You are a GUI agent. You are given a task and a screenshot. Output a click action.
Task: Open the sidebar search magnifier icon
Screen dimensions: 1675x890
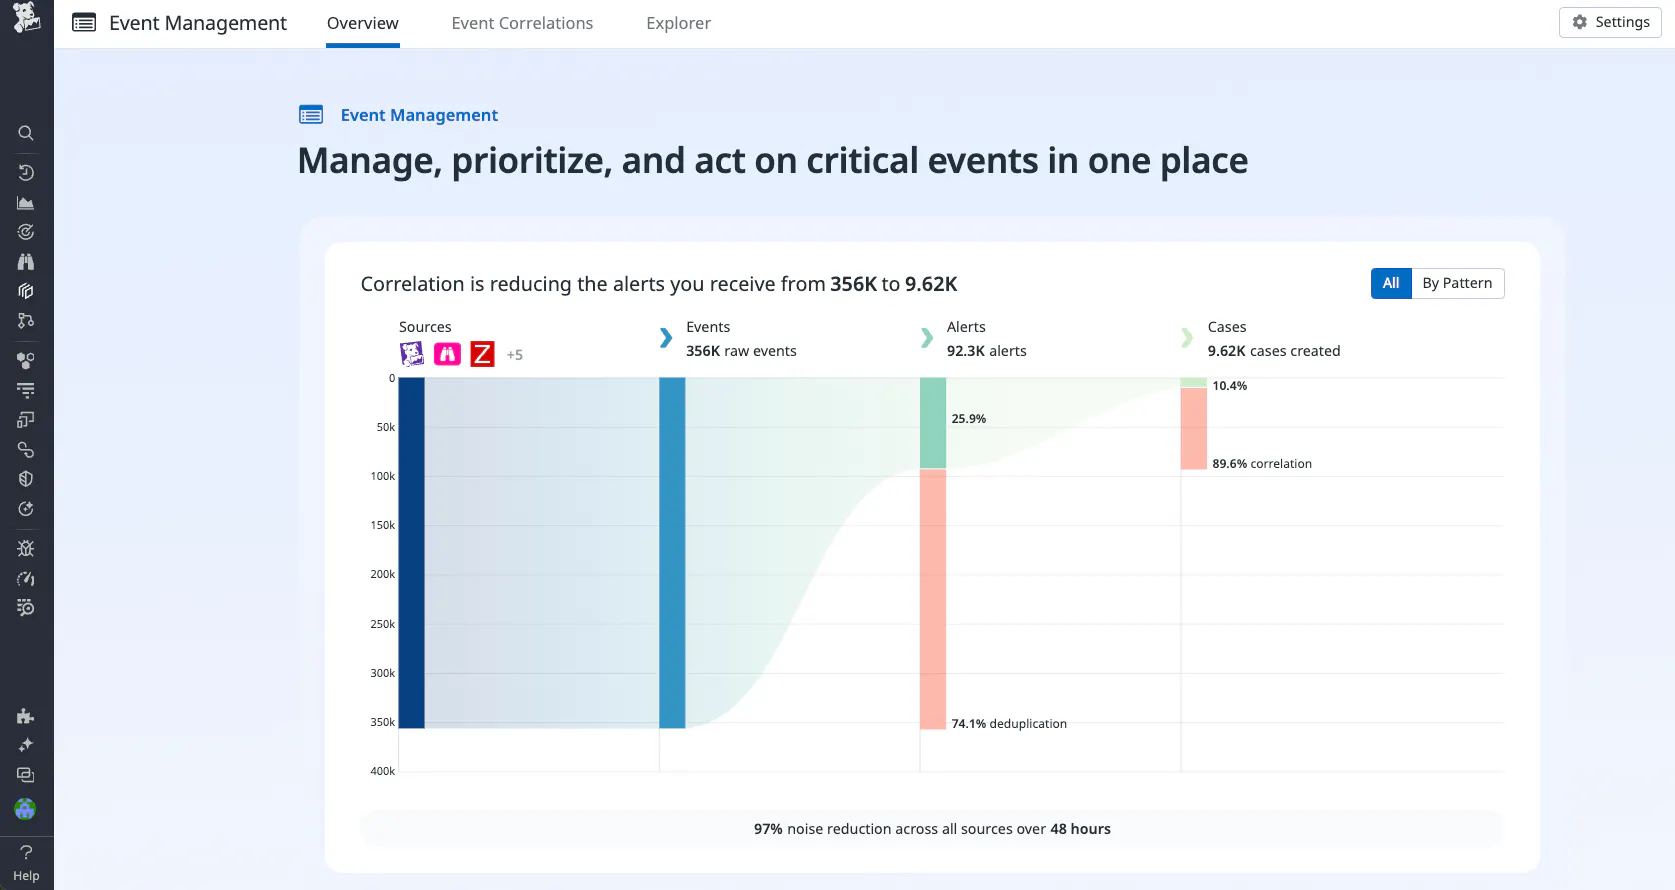coord(26,133)
